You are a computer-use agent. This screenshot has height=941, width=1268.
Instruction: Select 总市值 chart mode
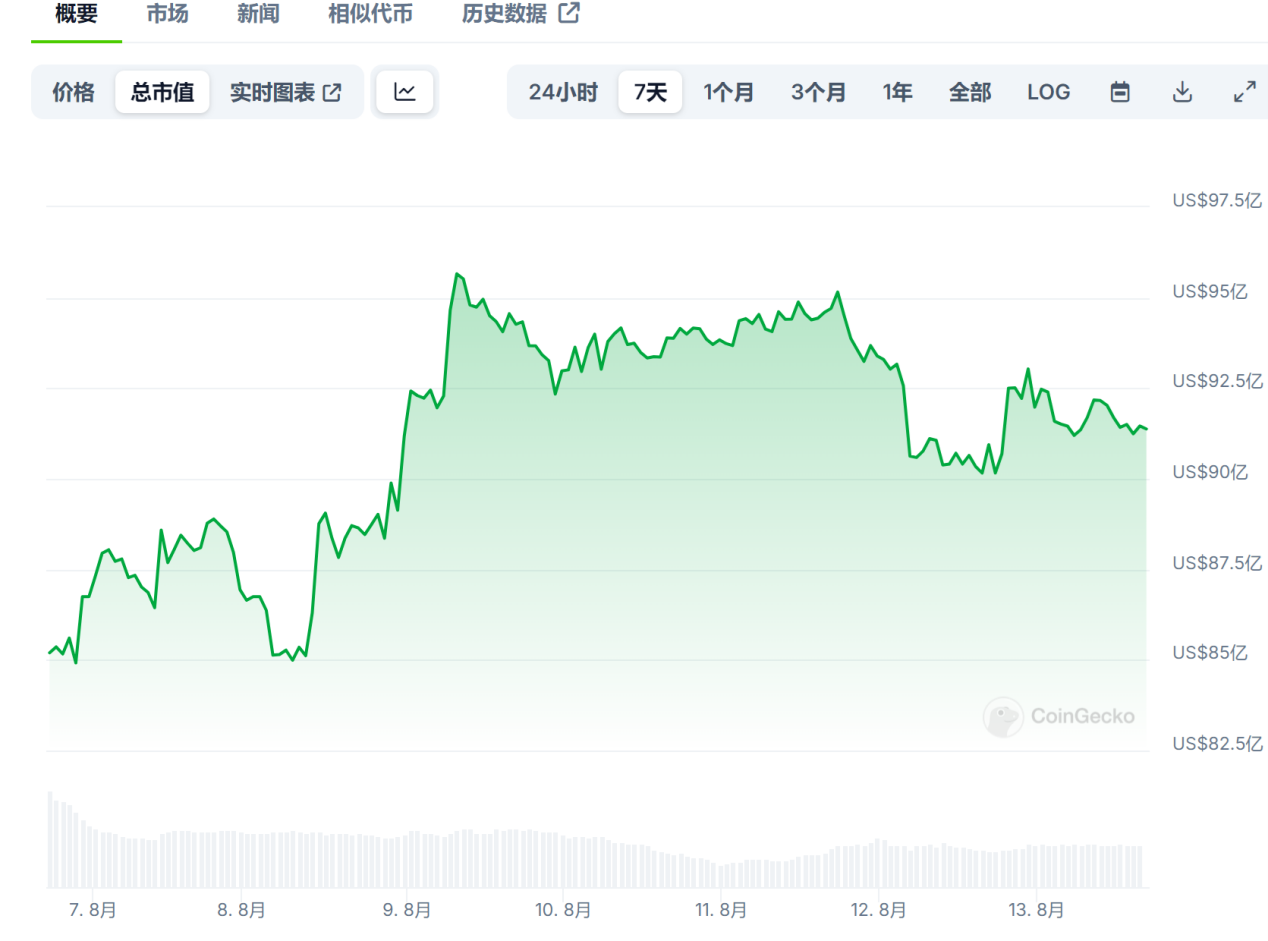pyautogui.click(x=162, y=92)
